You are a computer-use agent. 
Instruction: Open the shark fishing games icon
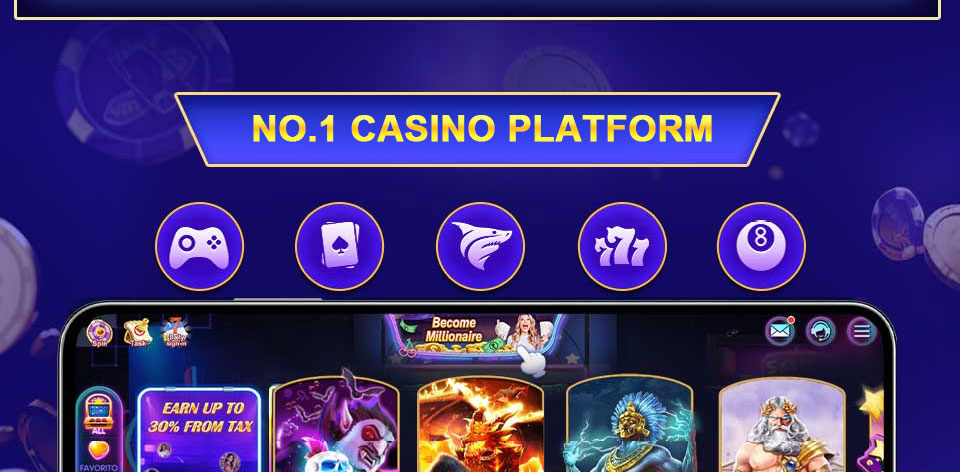[481, 247]
